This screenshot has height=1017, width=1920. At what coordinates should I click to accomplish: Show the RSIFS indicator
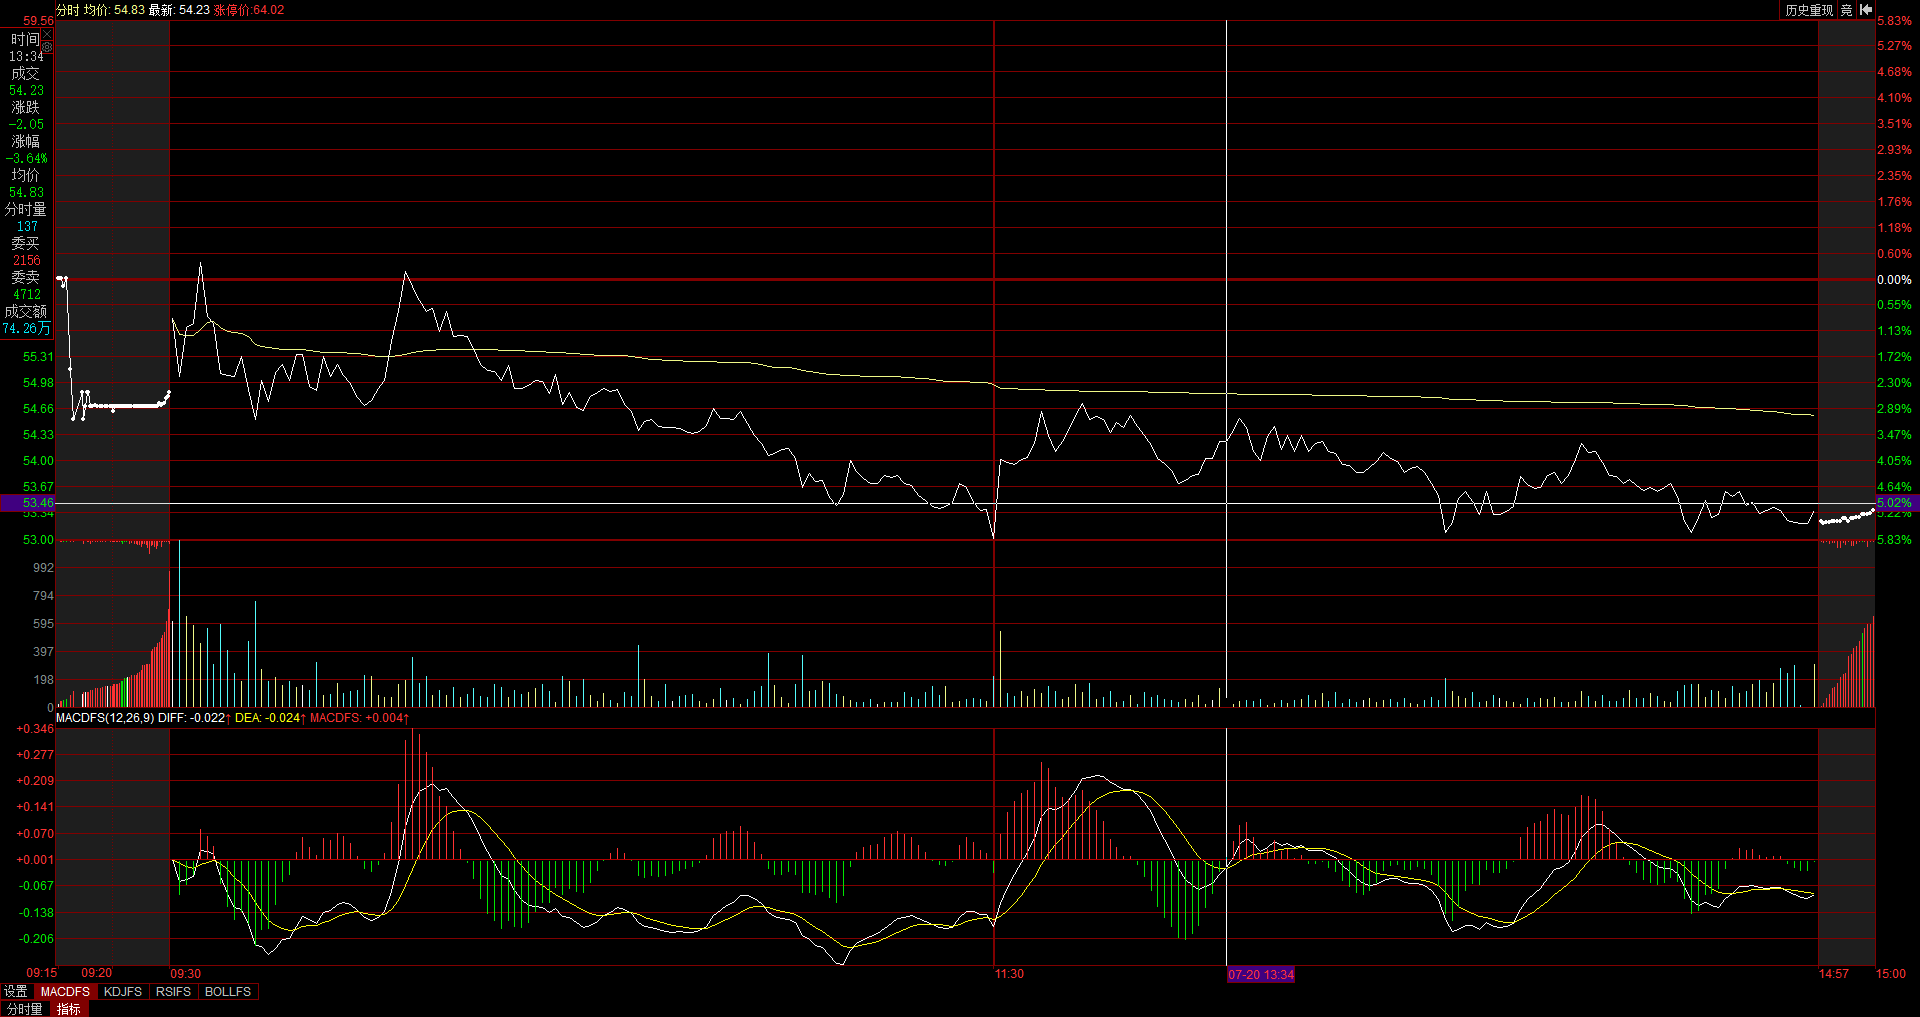(x=173, y=991)
